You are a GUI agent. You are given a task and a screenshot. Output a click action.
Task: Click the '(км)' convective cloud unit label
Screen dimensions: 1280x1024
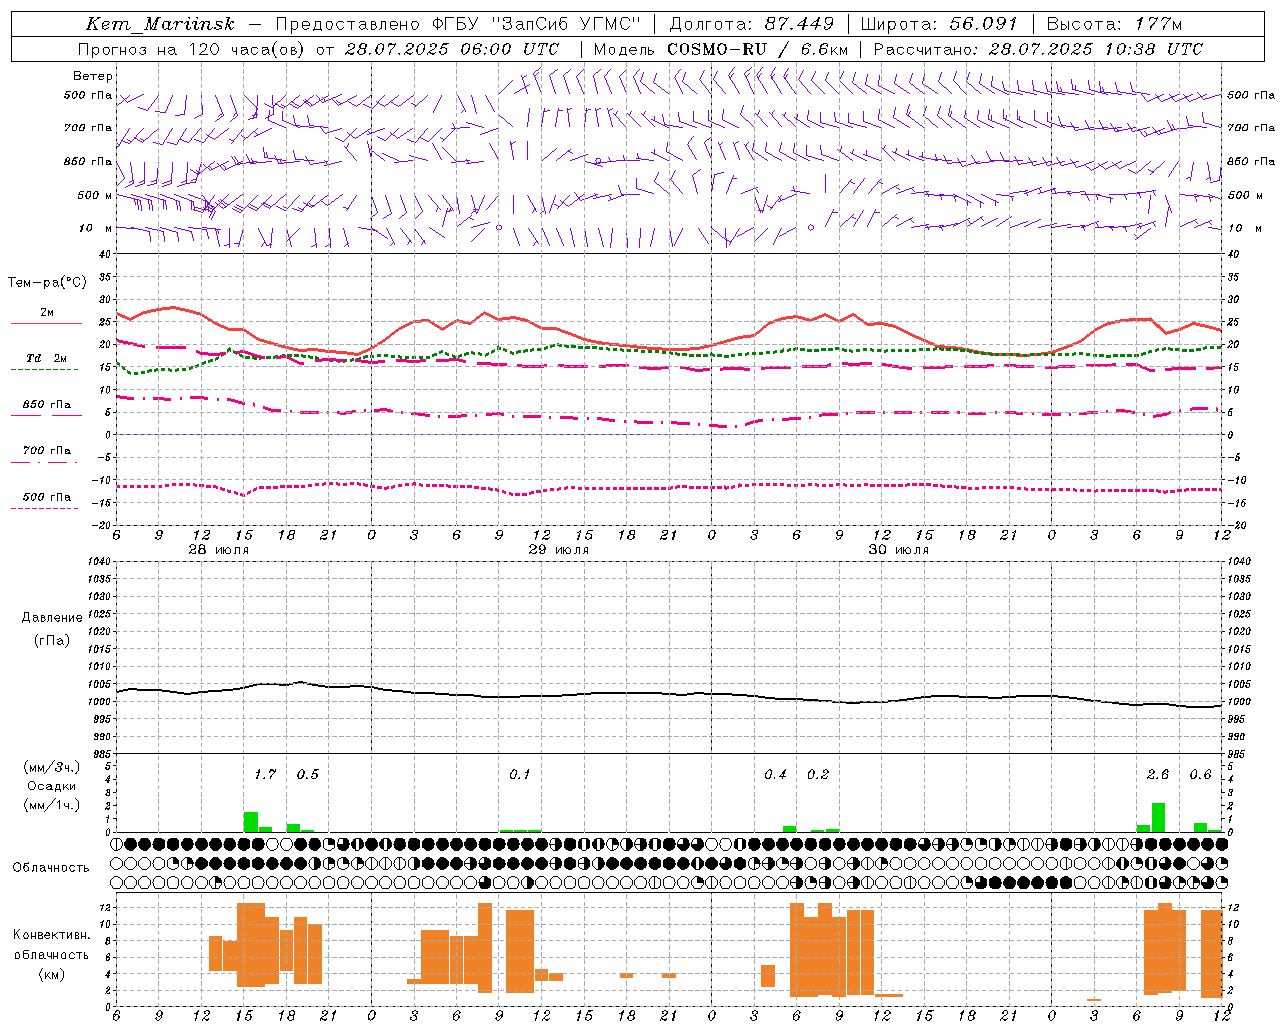(x=52, y=974)
